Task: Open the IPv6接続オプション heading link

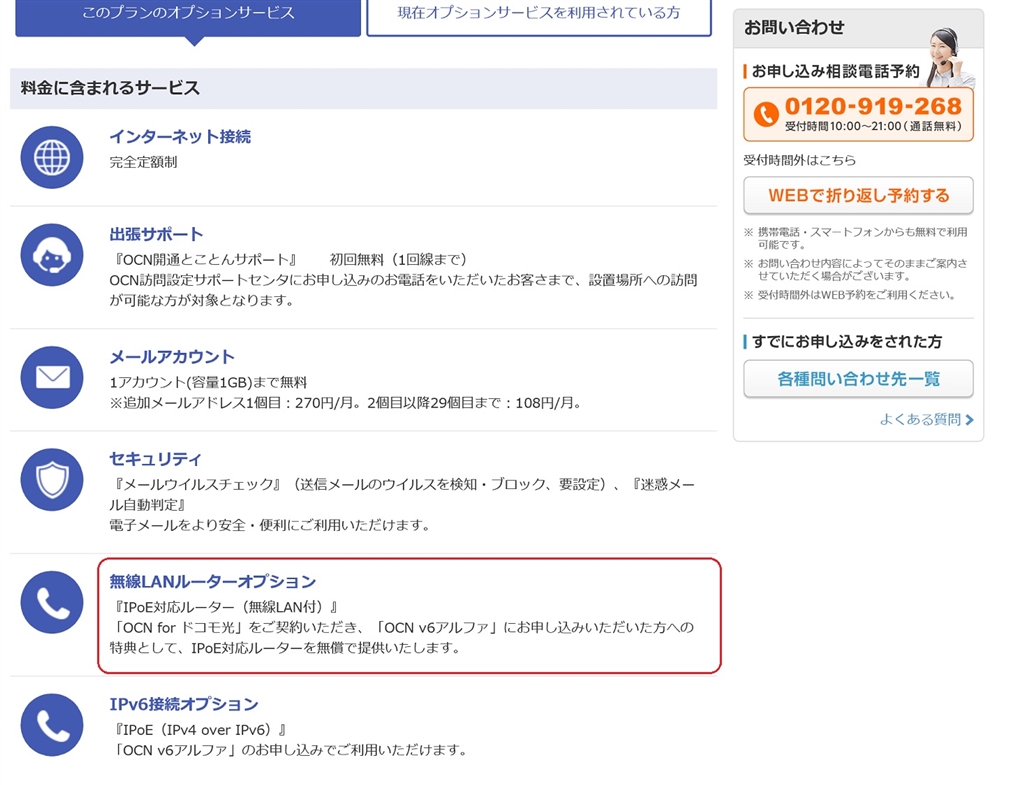Action: click(184, 704)
